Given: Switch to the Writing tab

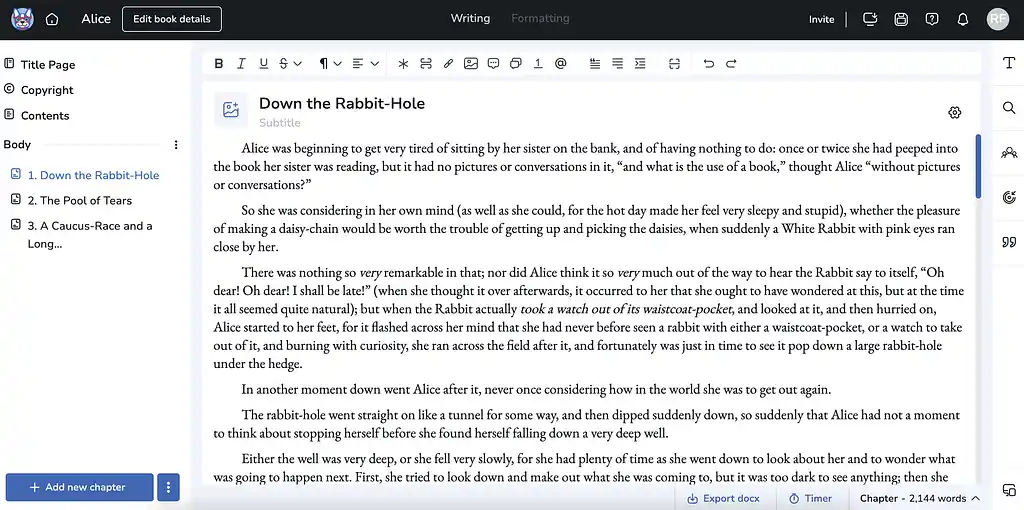Looking at the screenshot, I should (x=470, y=18).
